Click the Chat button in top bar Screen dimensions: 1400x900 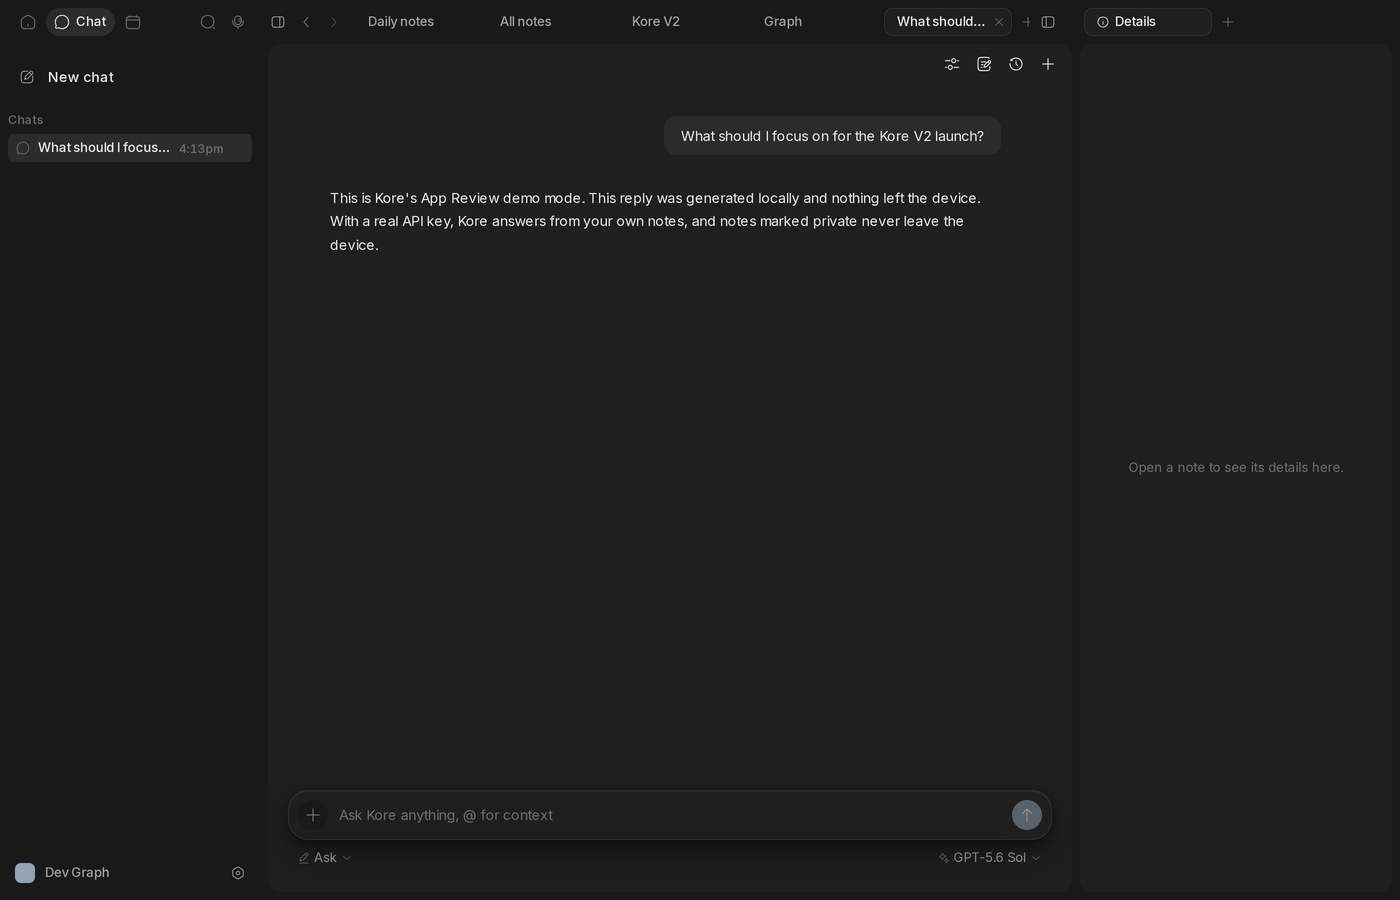tap(81, 22)
